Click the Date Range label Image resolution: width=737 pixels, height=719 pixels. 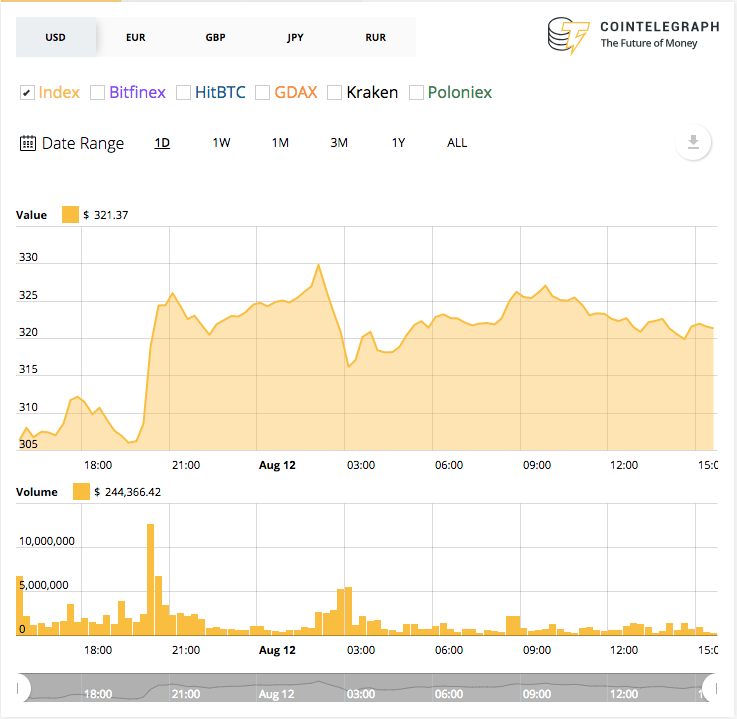[x=83, y=143]
